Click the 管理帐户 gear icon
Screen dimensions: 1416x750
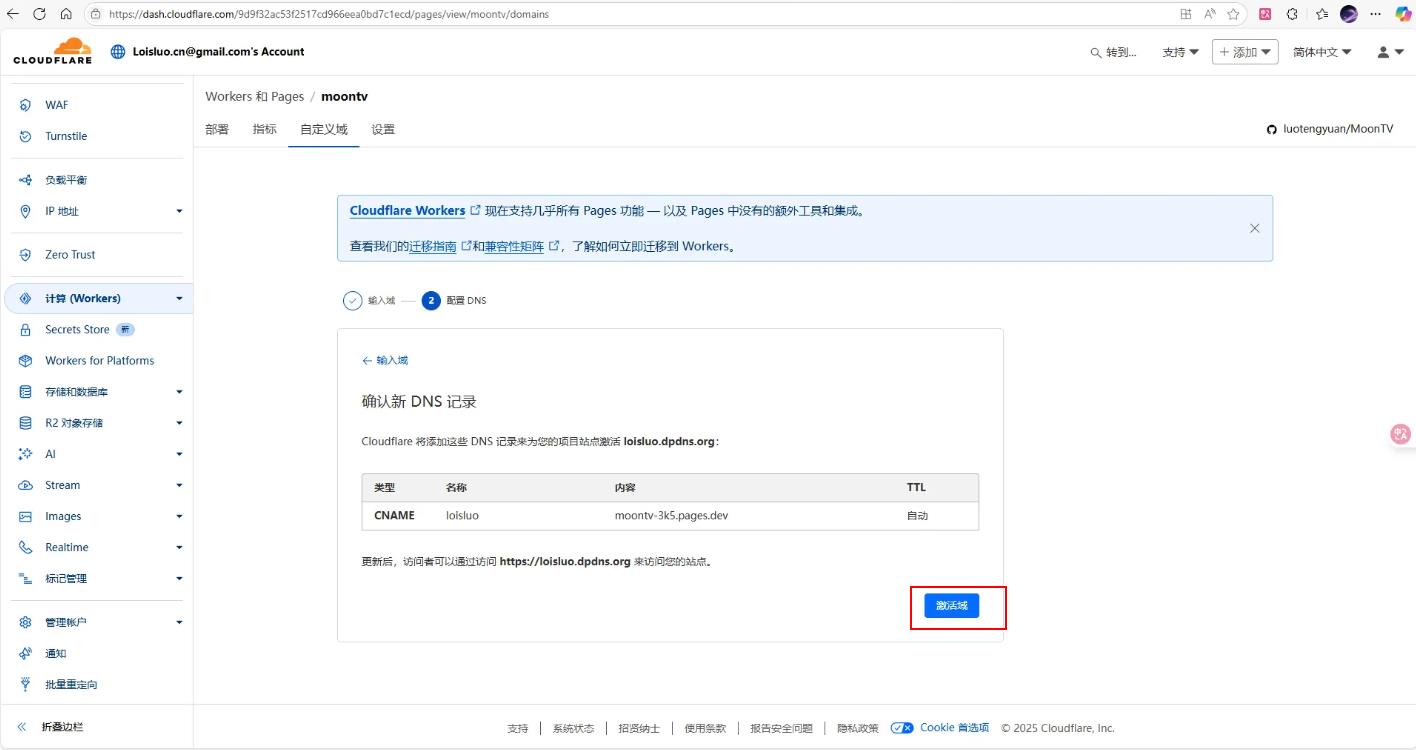(25, 622)
